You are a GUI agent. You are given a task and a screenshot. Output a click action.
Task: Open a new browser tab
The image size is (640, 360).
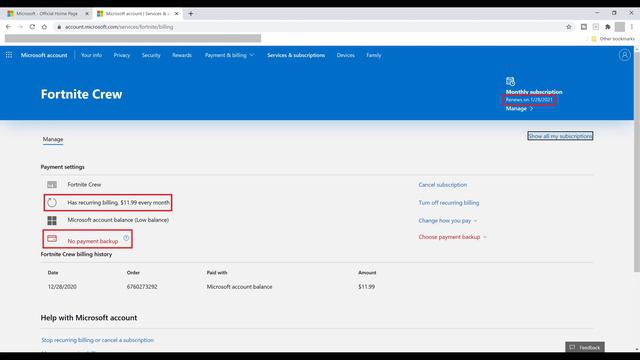click(191, 13)
